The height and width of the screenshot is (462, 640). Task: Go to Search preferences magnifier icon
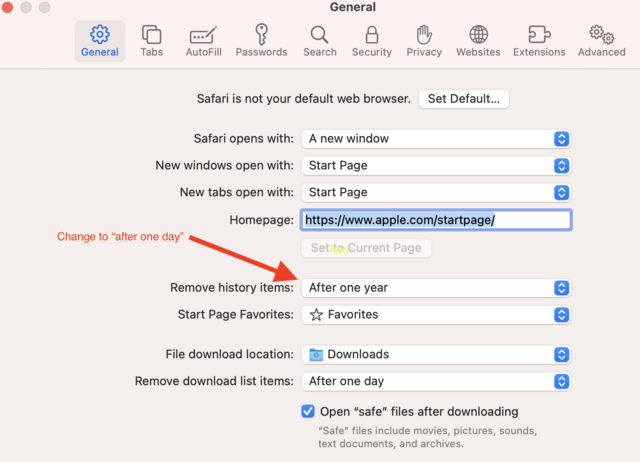pos(320,40)
